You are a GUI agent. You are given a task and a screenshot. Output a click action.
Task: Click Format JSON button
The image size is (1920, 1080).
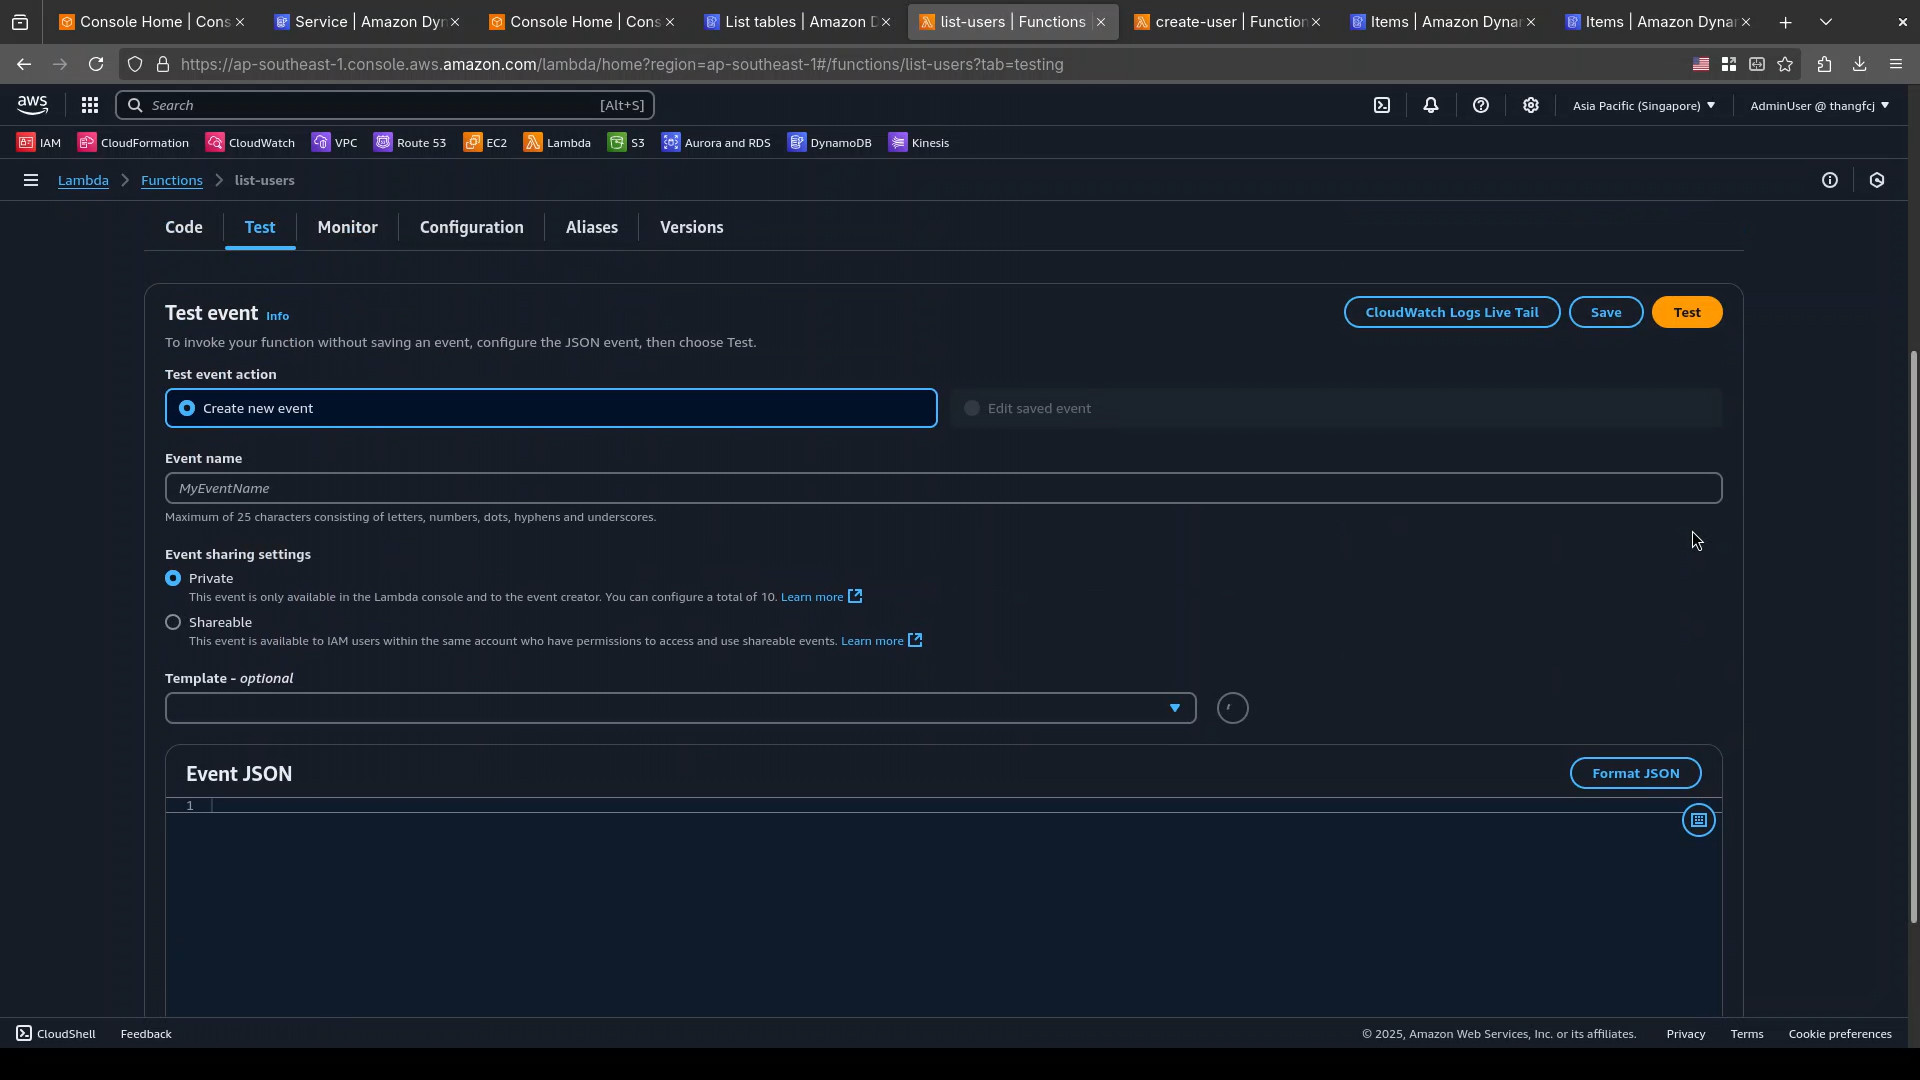click(1636, 774)
